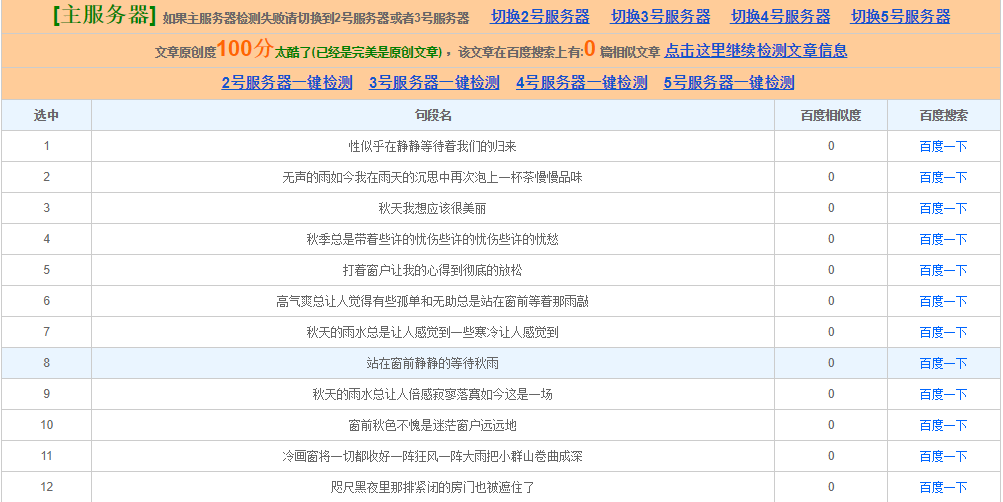The width and height of the screenshot is (1003, 502).
Task: Switch to server 3 via 切换3号服务器
Action: point(660,17)
